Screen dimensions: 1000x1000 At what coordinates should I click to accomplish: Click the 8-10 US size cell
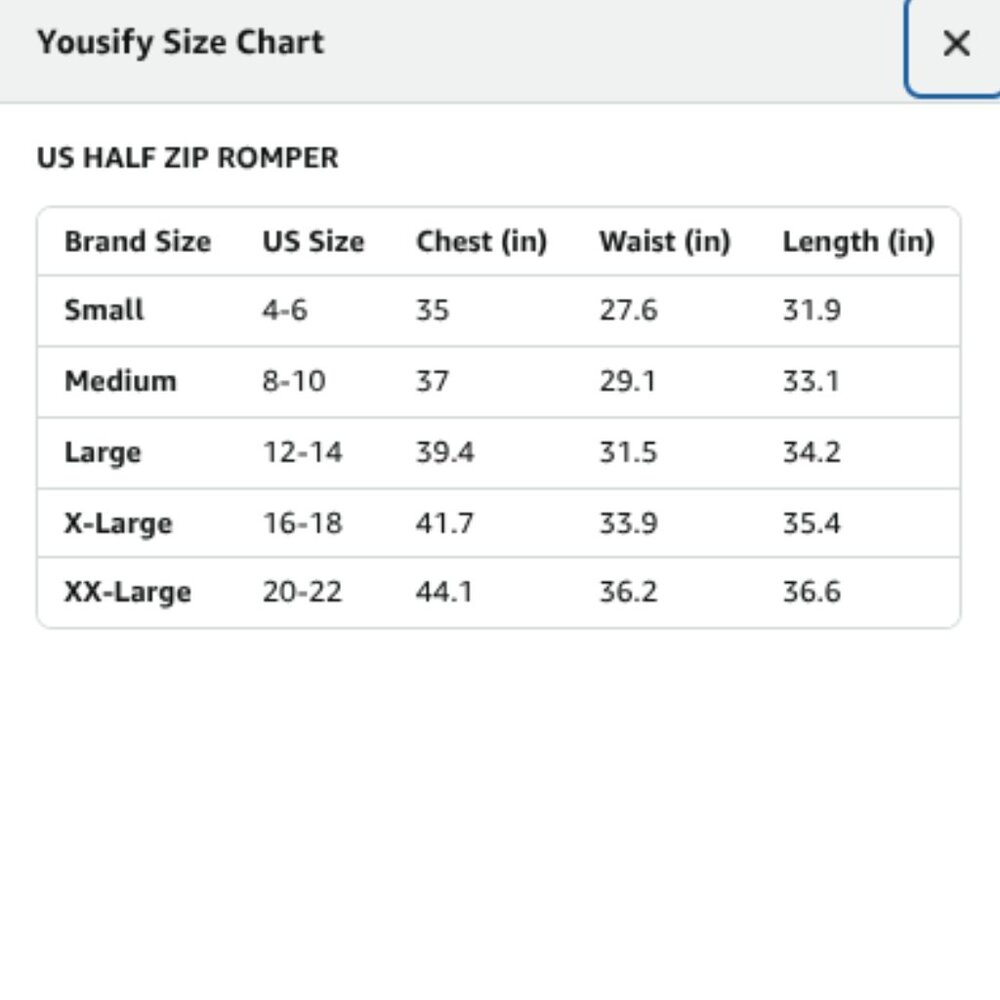(294, 381)
